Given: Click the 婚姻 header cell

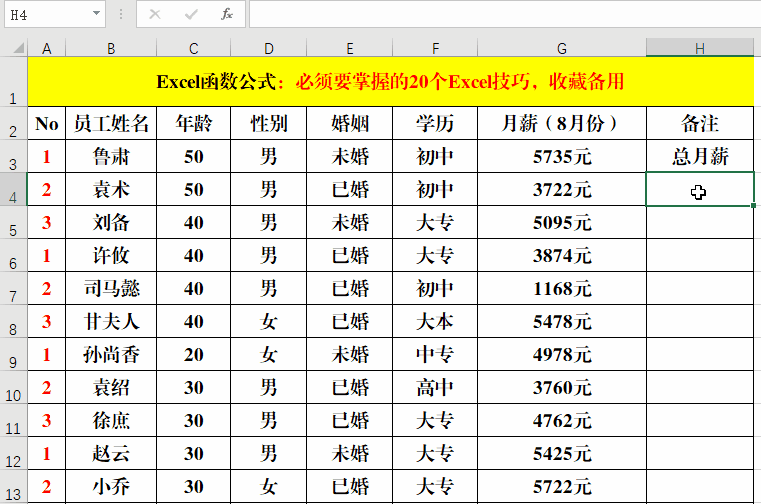Looking at the screenshot, I should point(349,123).
